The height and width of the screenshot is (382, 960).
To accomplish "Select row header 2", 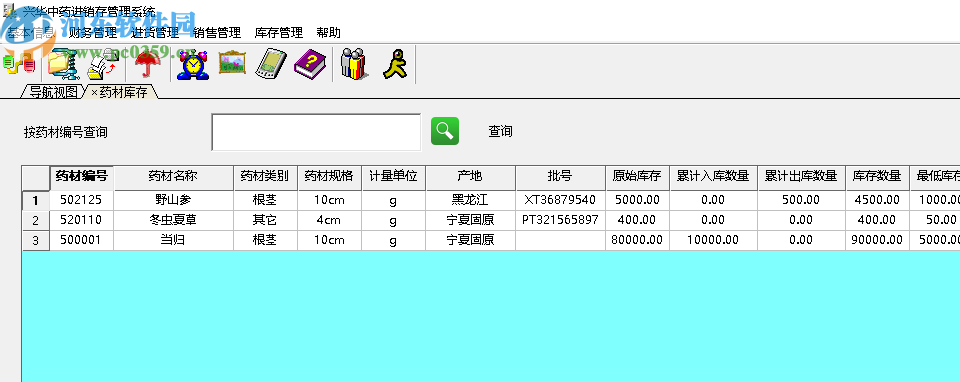I will [x=36, y=220].
